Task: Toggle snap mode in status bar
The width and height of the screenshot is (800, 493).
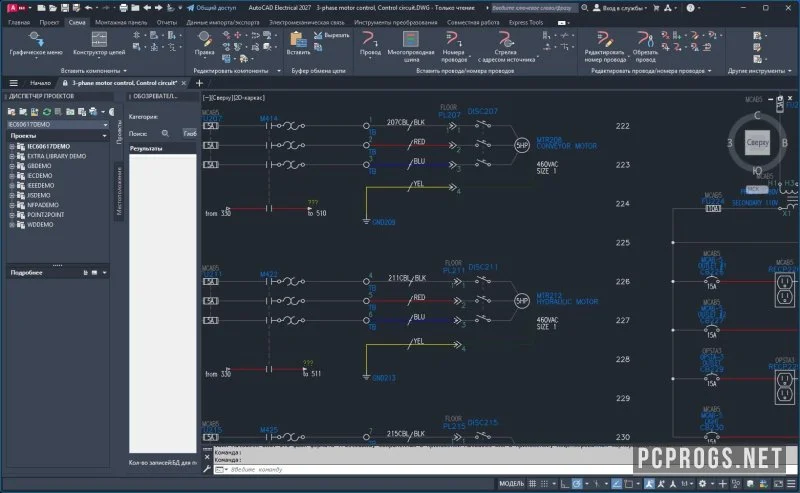Action: coord(544,483)
